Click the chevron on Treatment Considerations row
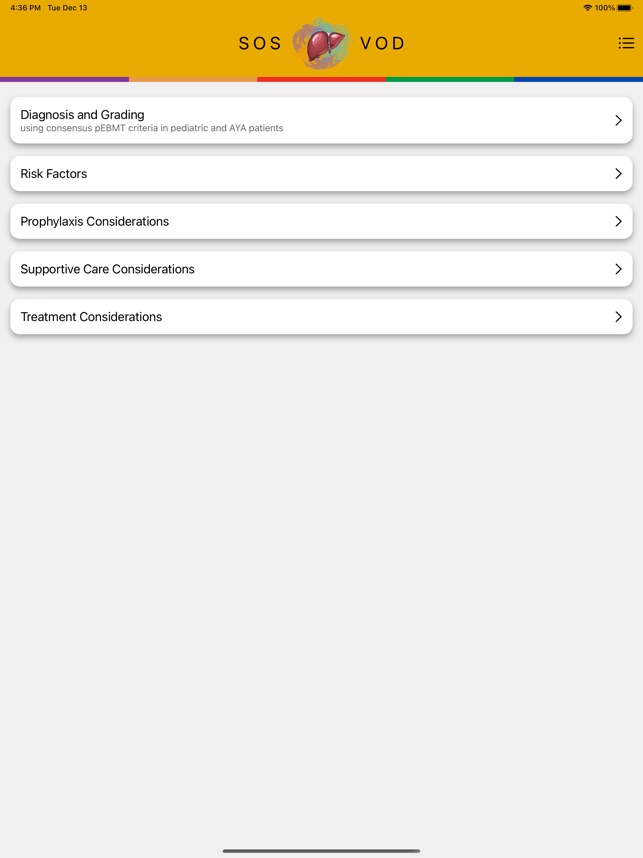This screenshot has width=643, height=858. [x=617, y=316]
